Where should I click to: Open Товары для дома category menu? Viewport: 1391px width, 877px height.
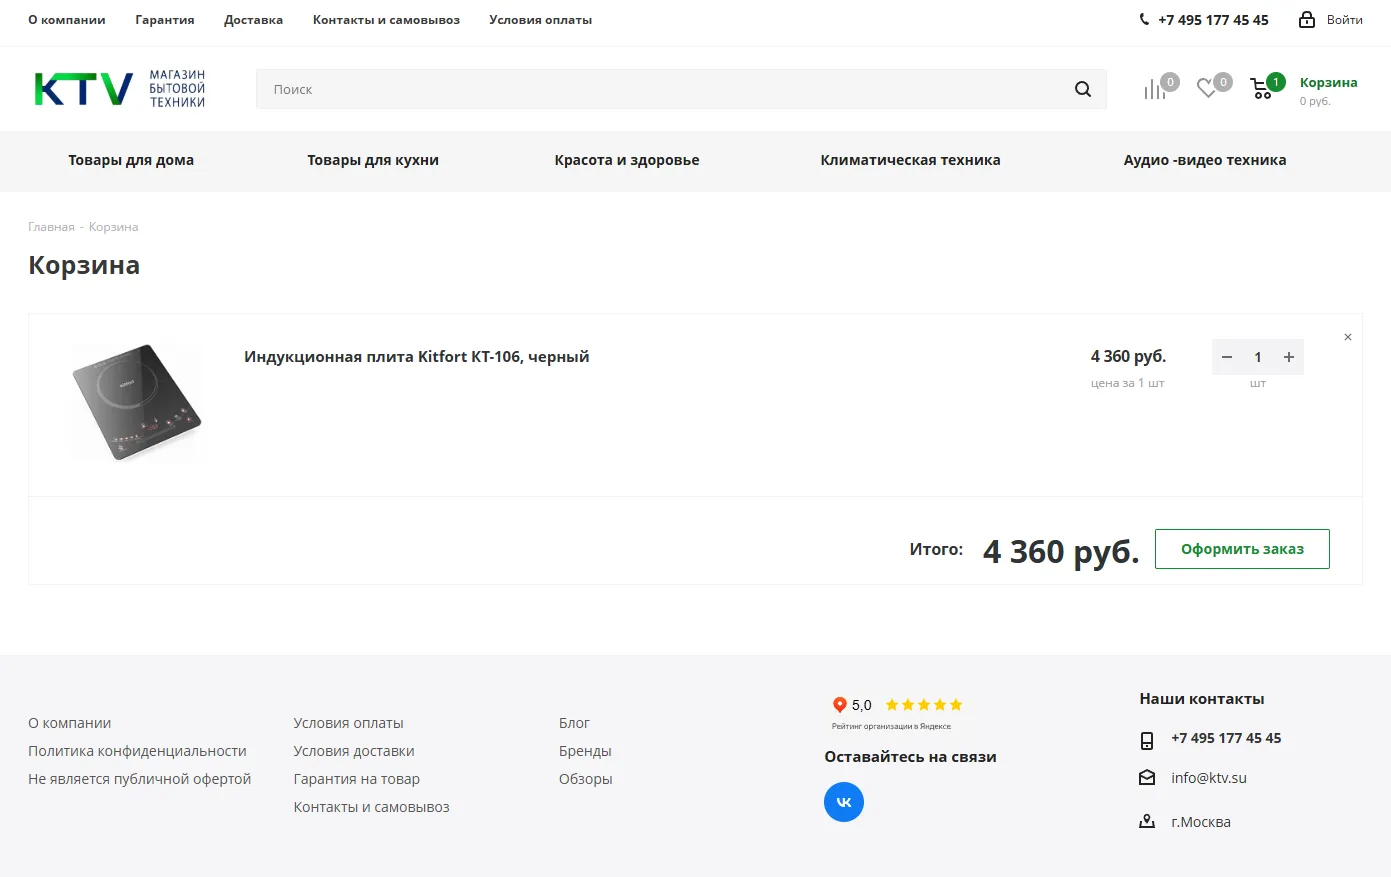pos(131,160)
